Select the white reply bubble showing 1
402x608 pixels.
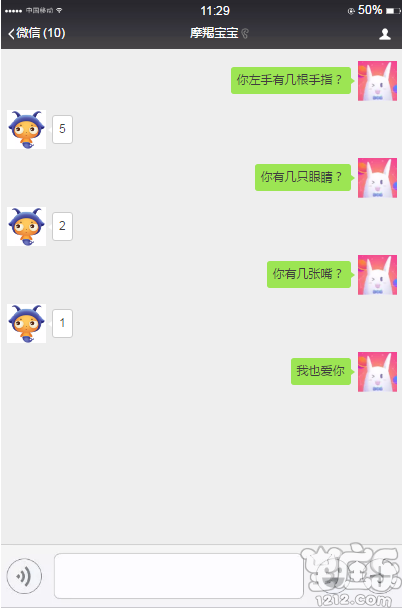pyautogui.click(x=62, y=323)
